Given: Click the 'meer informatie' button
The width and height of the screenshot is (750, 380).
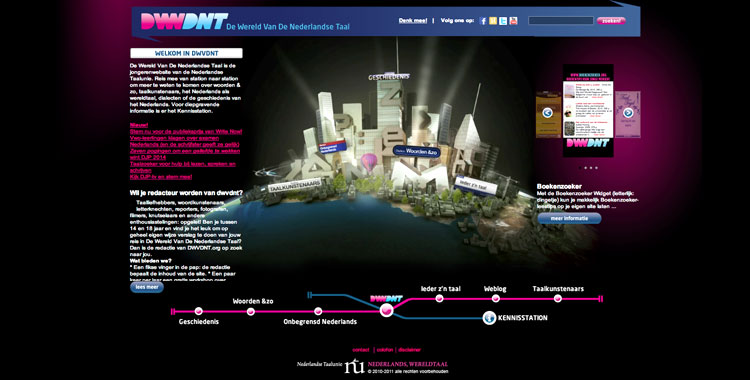Looking at the screenshot, I should pos(569,218).
